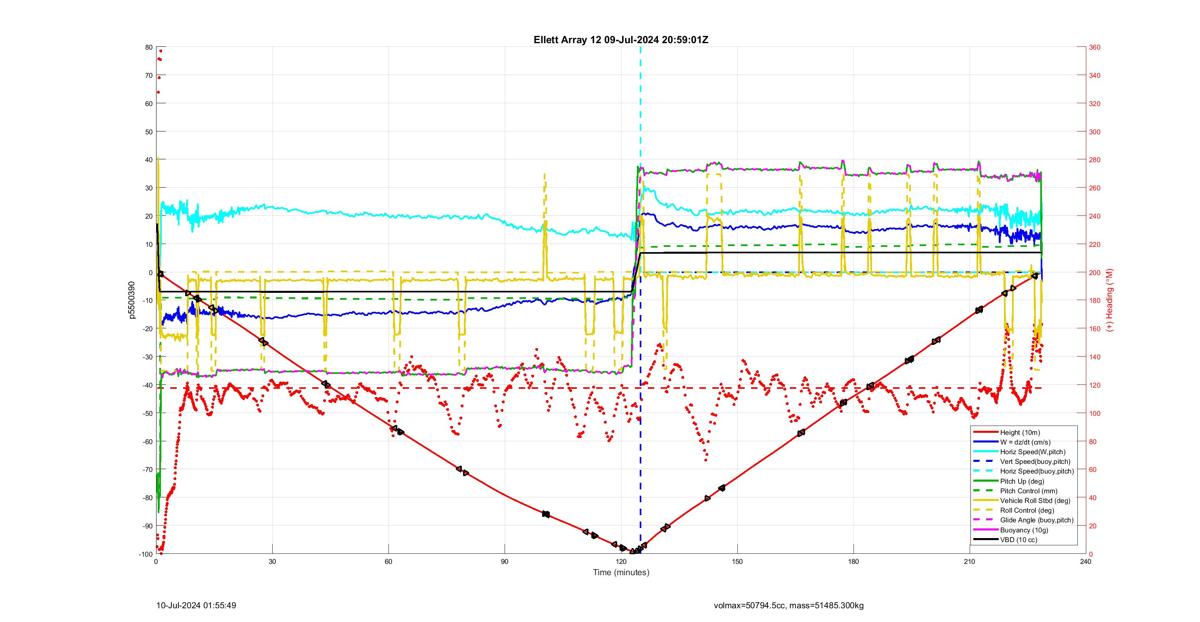This screenshot has height=622, width=1200.
Task: Click the 'Time (minutes)' x-axis label
Action: [x=621, y=573]
